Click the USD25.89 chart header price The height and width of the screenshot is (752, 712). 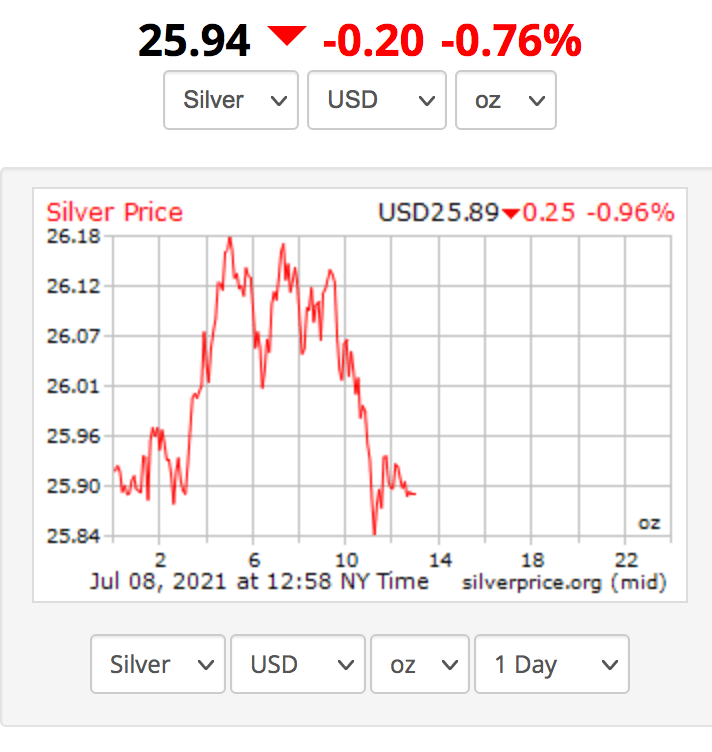coord(438,212)
